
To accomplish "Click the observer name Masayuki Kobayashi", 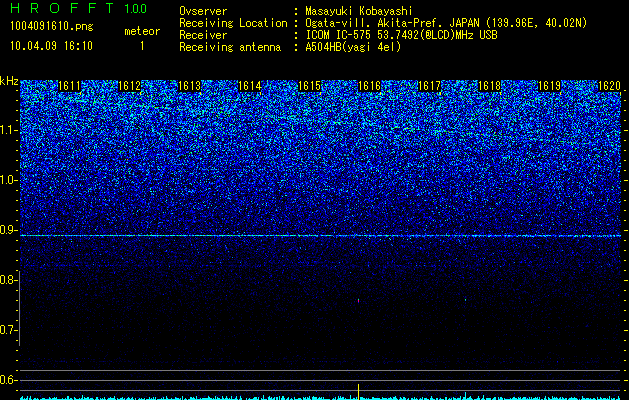I will pos(358,11).
